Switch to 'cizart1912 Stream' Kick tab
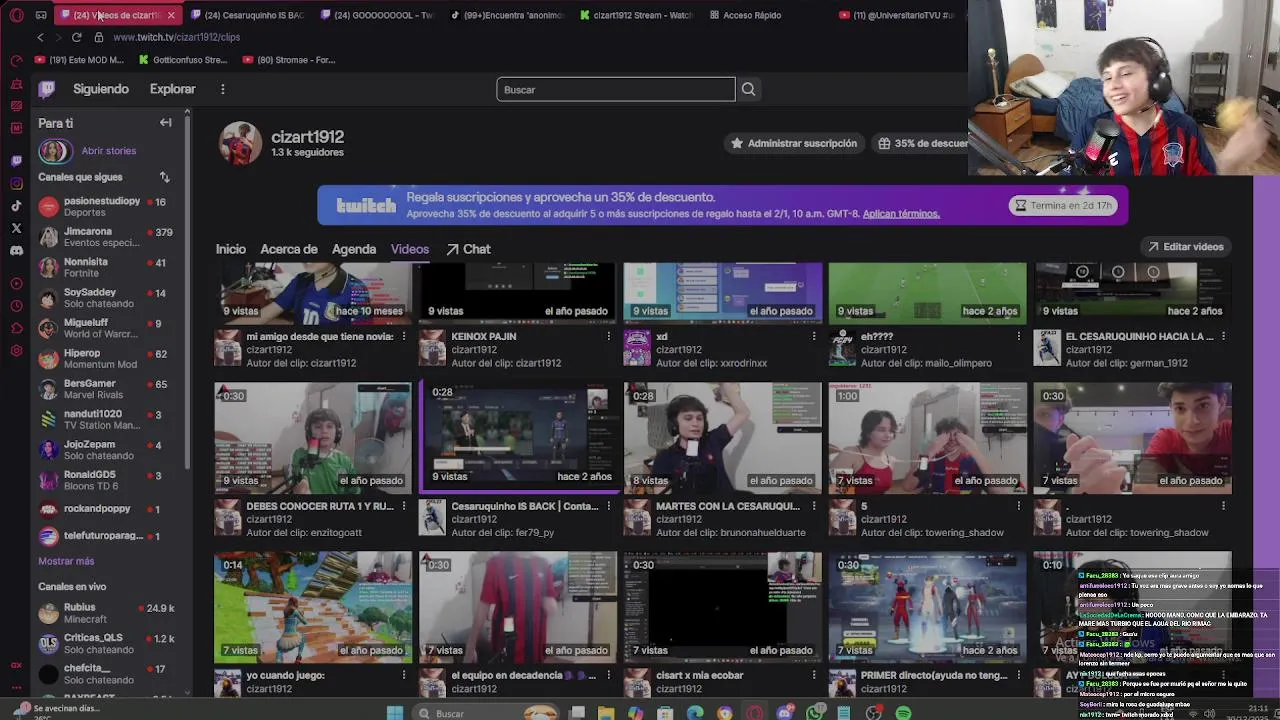Viewport: 1280px width, 720px height. coord(635,15)
